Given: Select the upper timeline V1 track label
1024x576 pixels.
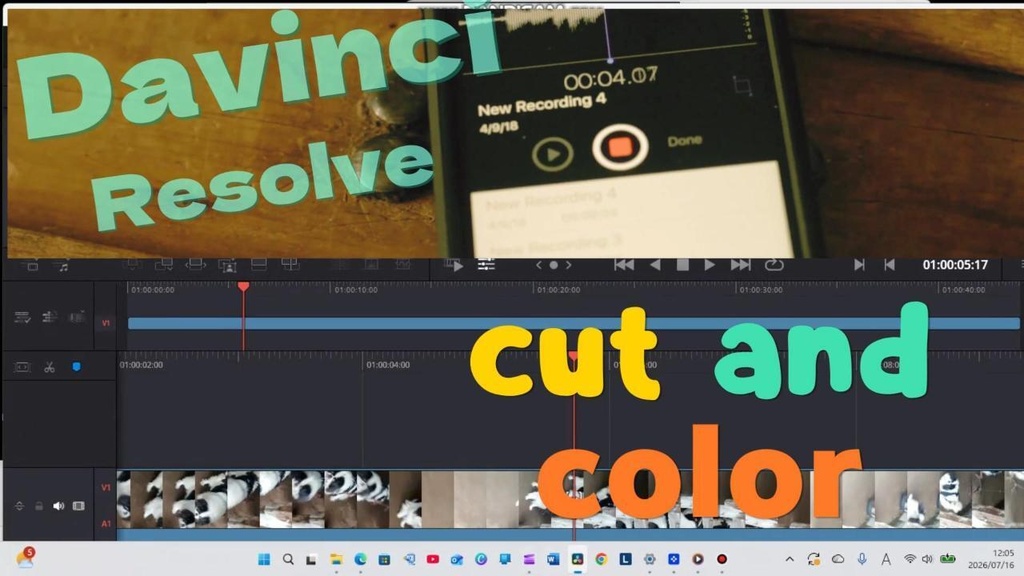Looking at the screenshot, I should tap(106, 323).
